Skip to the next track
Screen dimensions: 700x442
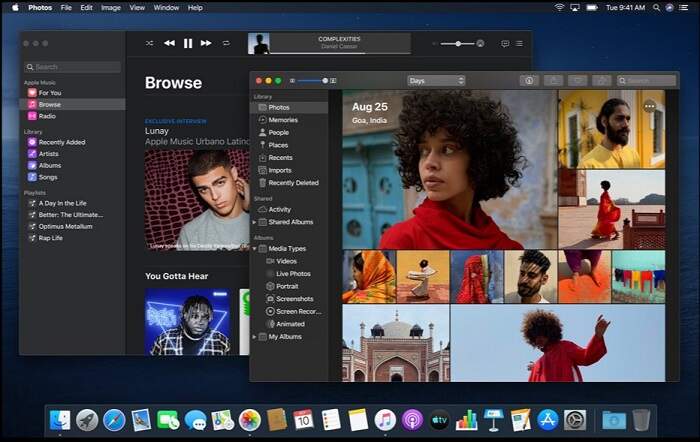coord(206,43)
